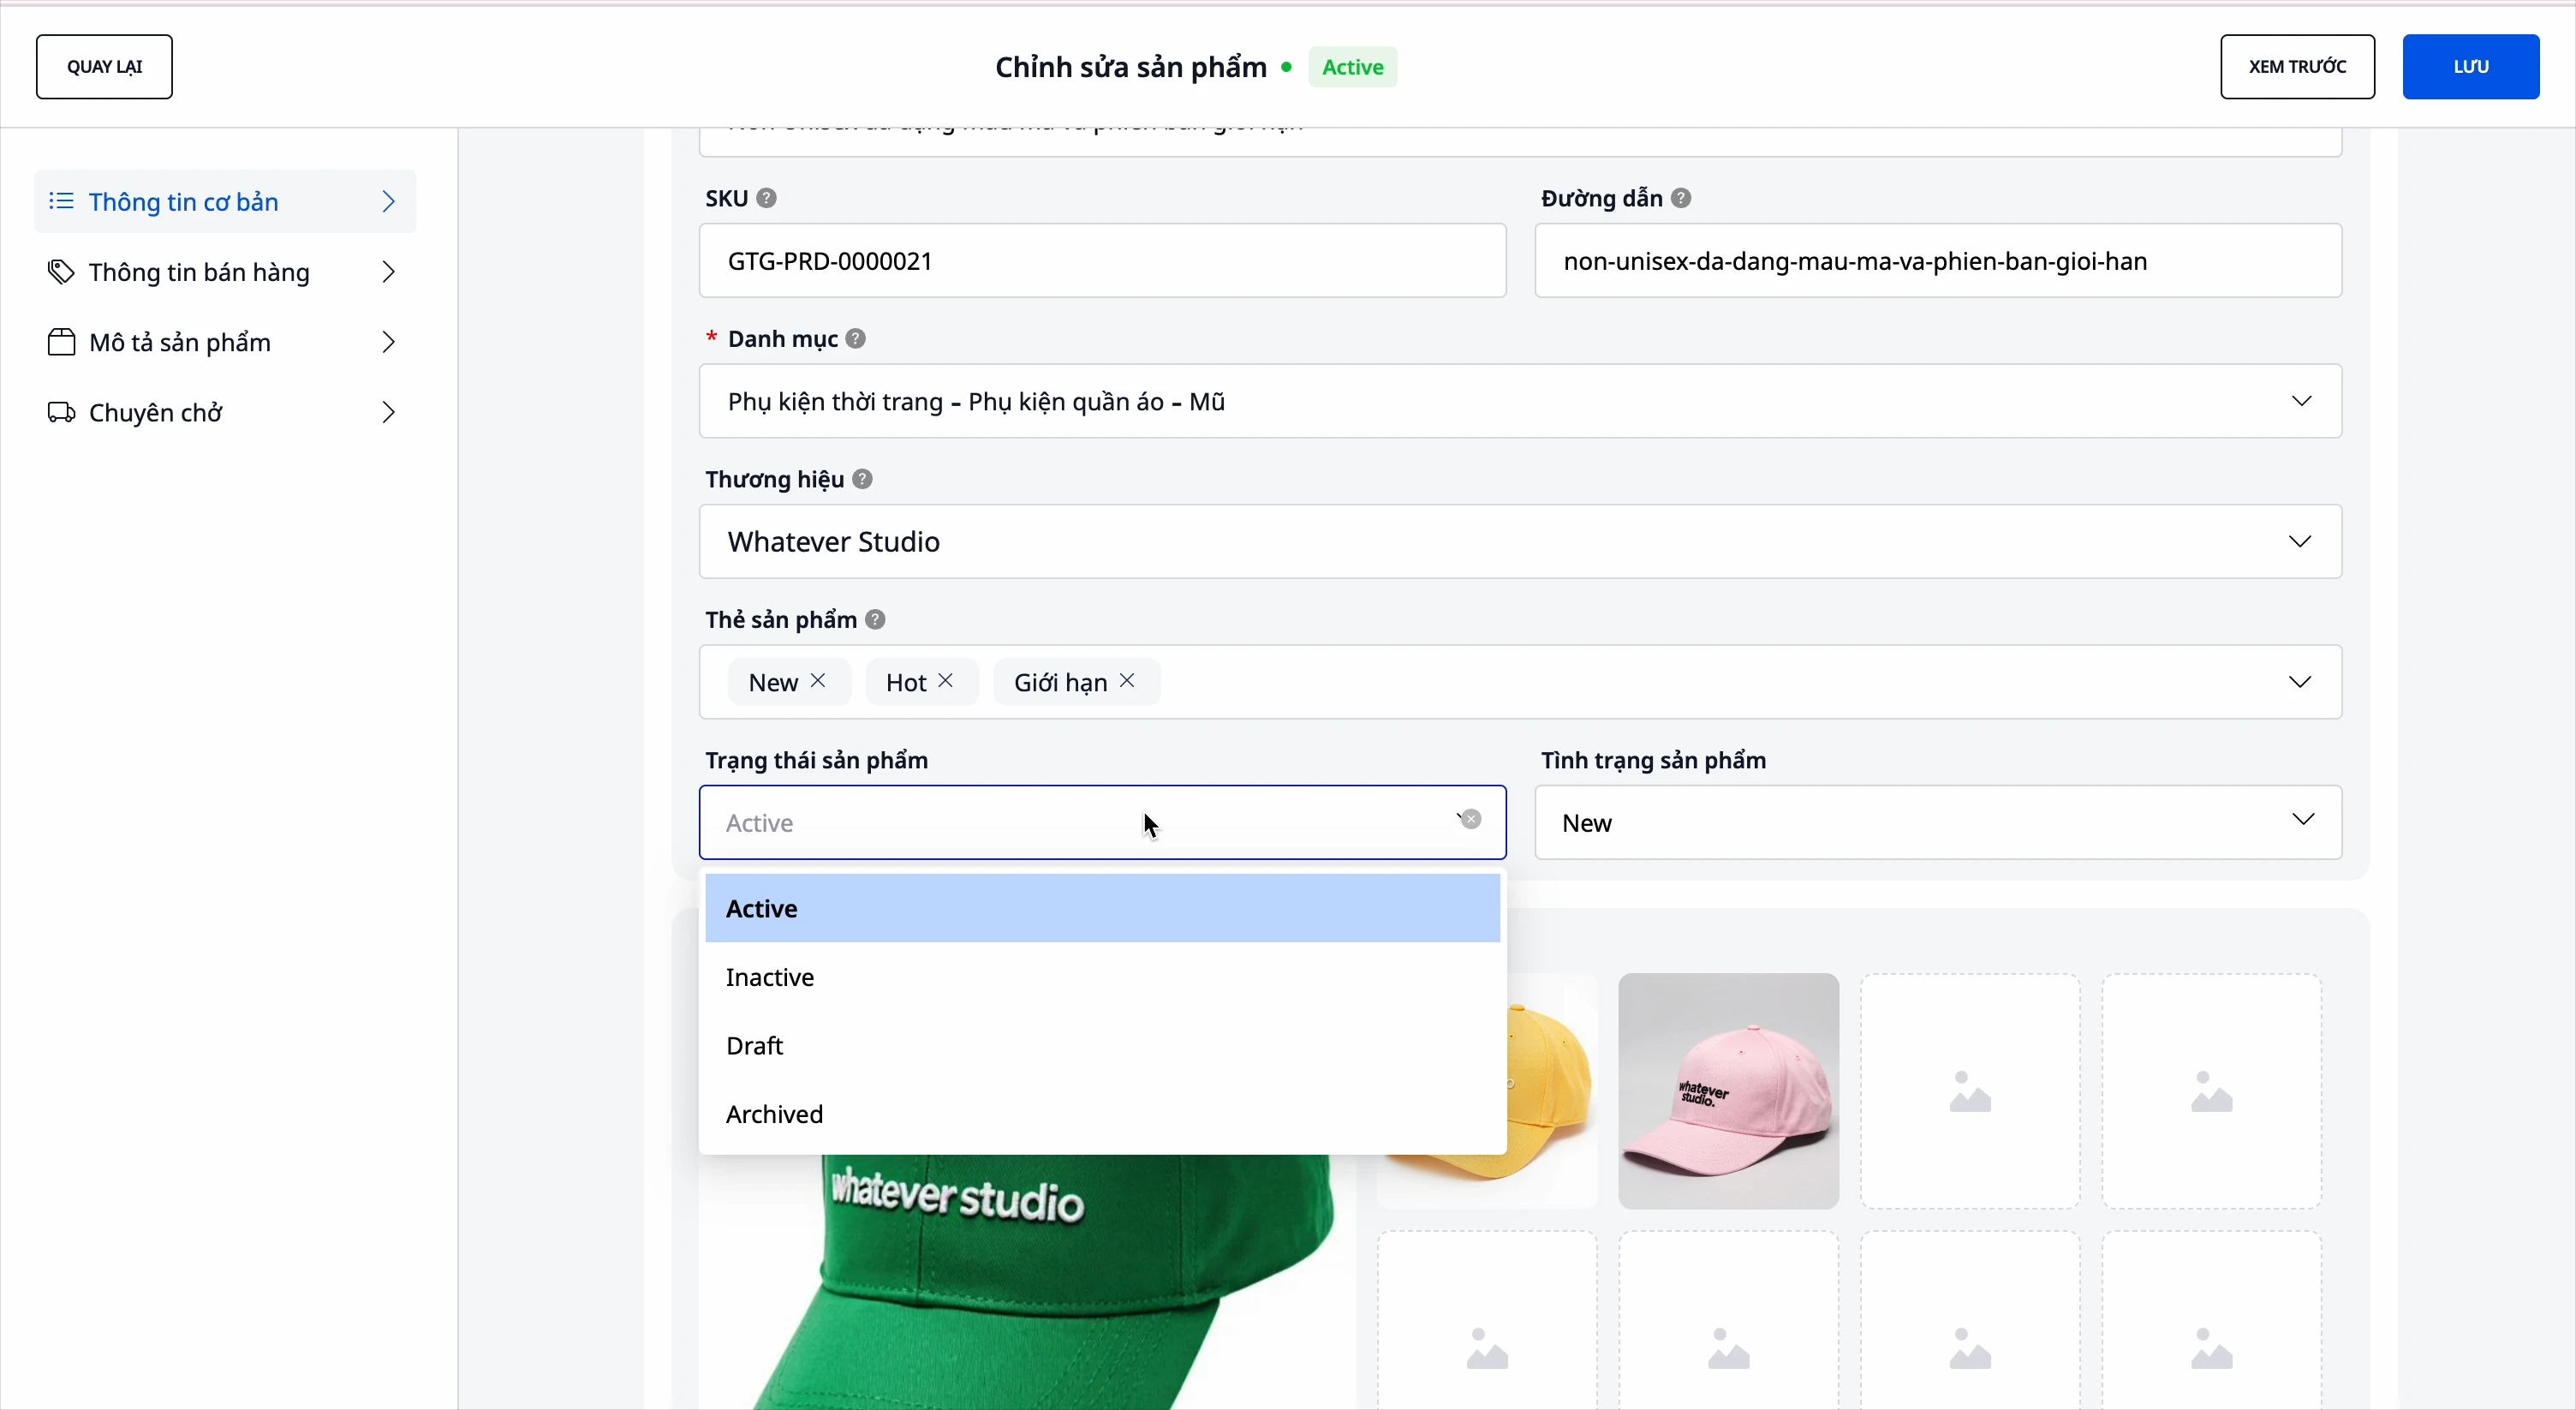This screenshot has height=1410, width=2576.
Task: Remove the New tag
Action: coord(818,681)
